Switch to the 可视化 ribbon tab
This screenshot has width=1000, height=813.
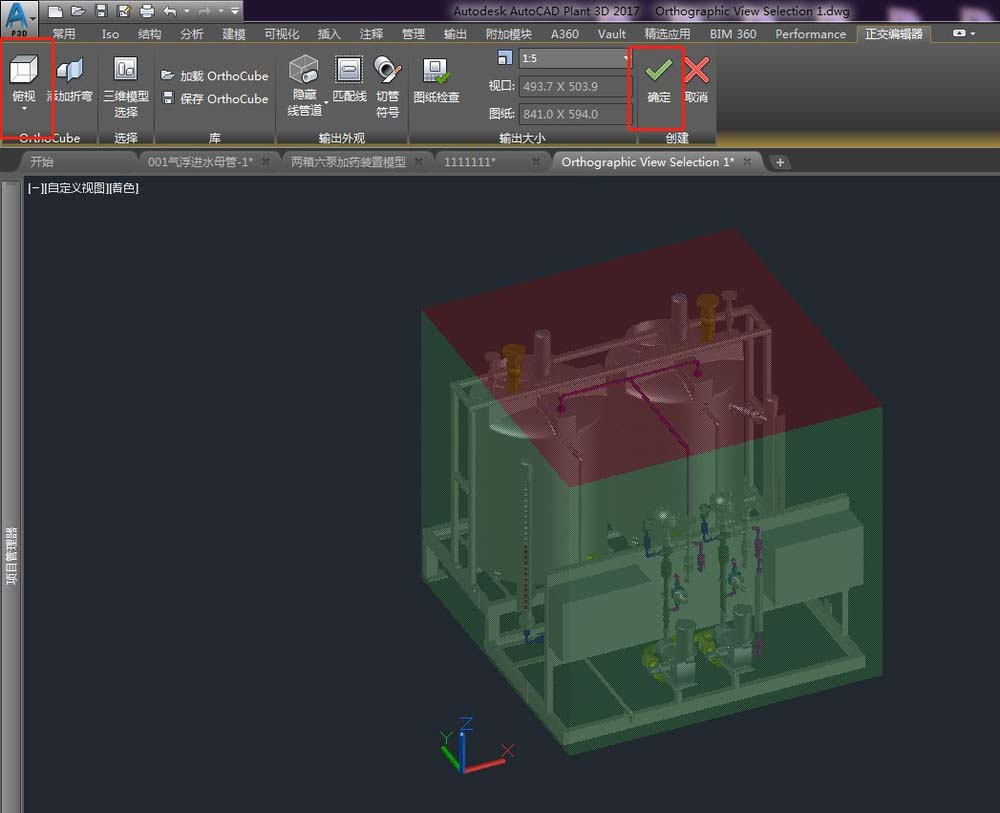coord(281,34)
